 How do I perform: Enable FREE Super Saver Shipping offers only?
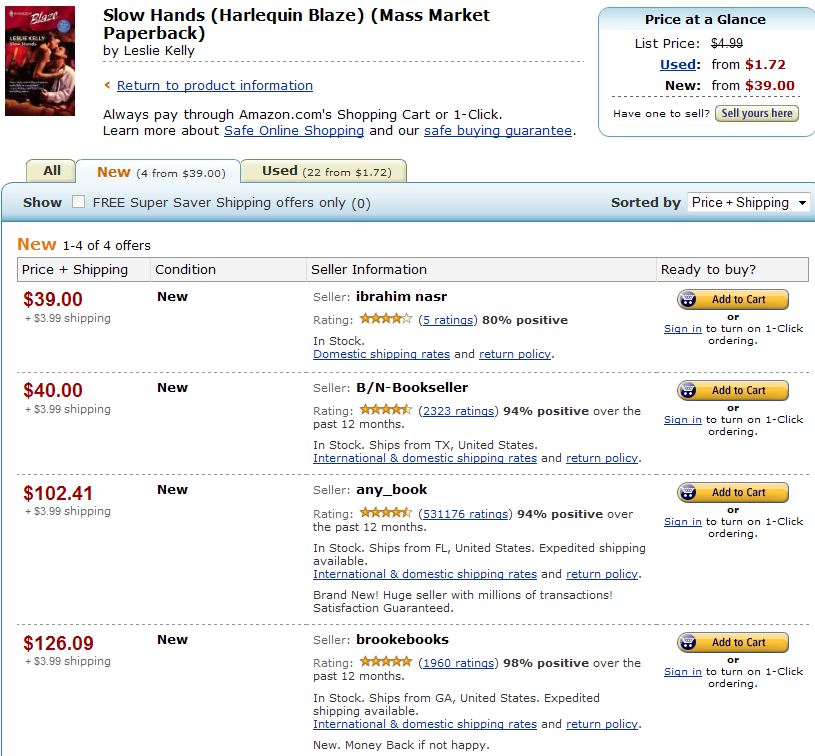(x=78, y=202)
